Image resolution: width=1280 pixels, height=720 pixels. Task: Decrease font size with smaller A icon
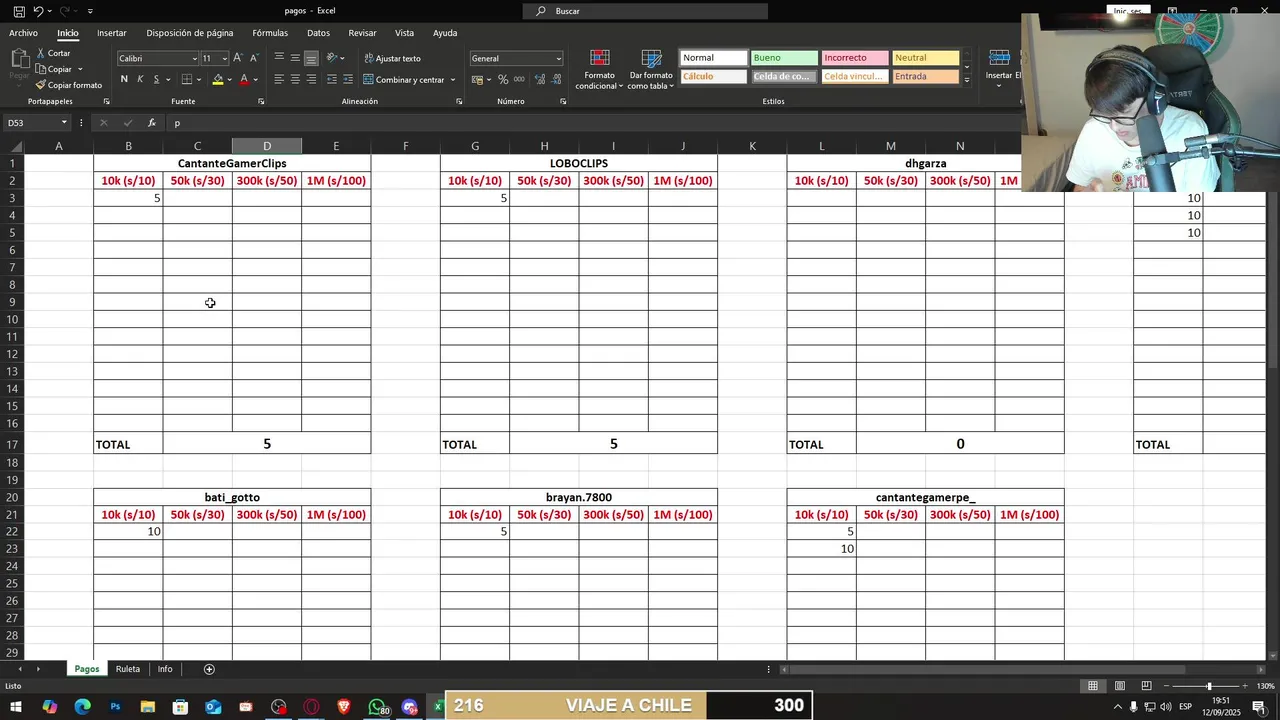tap(254, 58)
